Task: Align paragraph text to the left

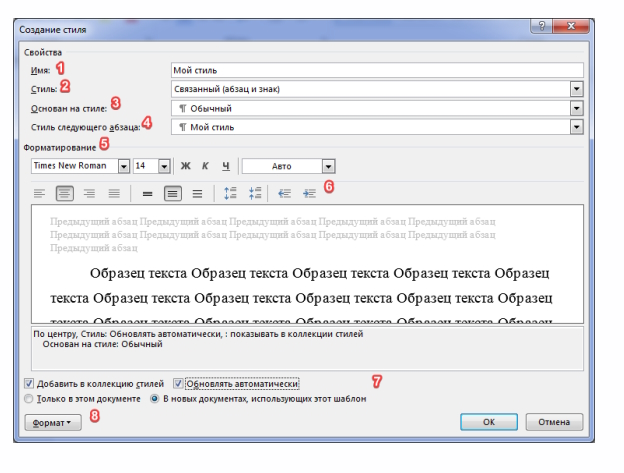Action: 40,193
